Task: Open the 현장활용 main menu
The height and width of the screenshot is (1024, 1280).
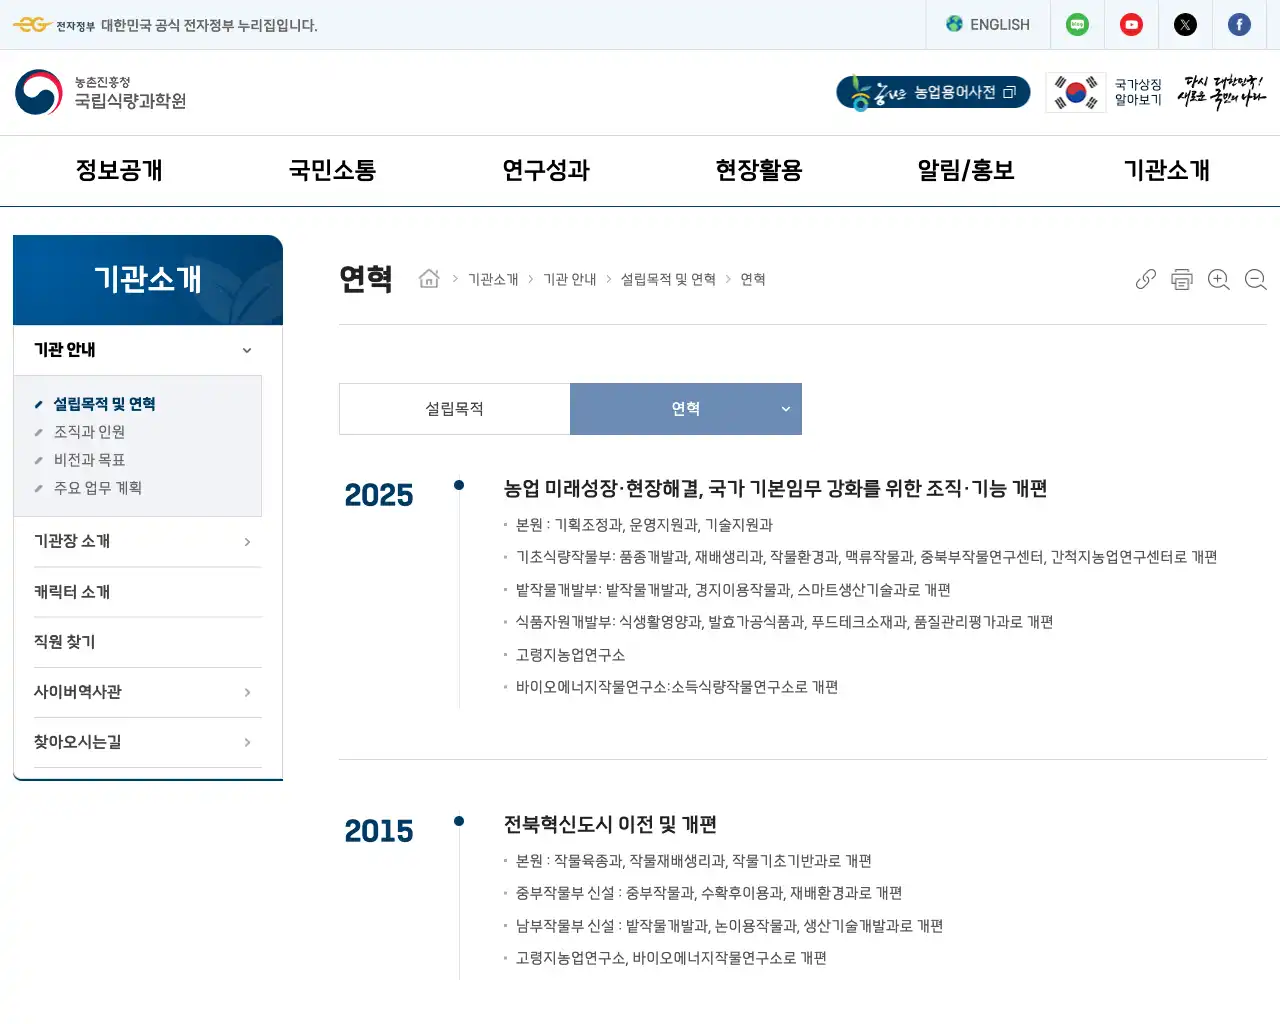Action: [759, 170]
